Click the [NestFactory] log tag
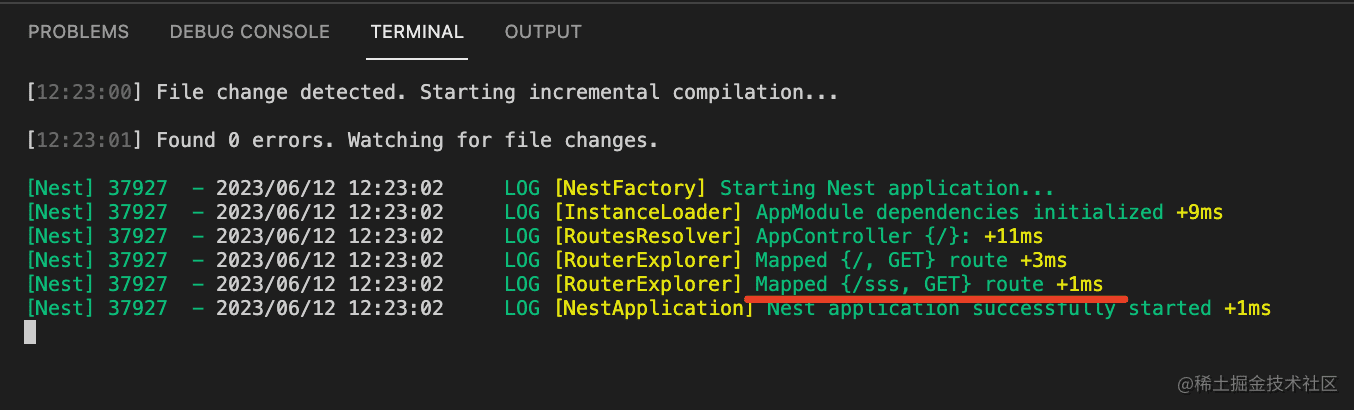Viewport: 1354px width, 410px height. (x=631, y=188)
